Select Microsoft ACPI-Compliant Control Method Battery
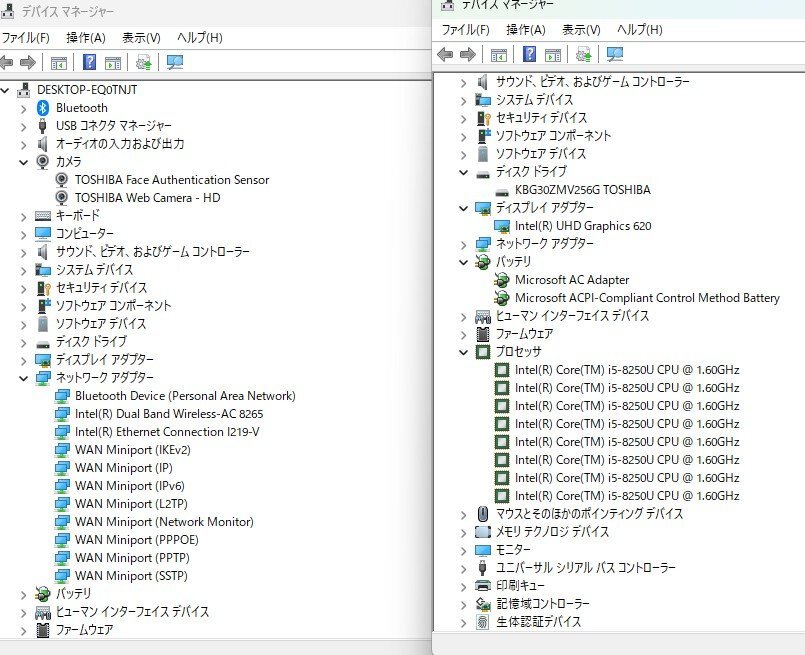805x655 pixels. [647, 298]
